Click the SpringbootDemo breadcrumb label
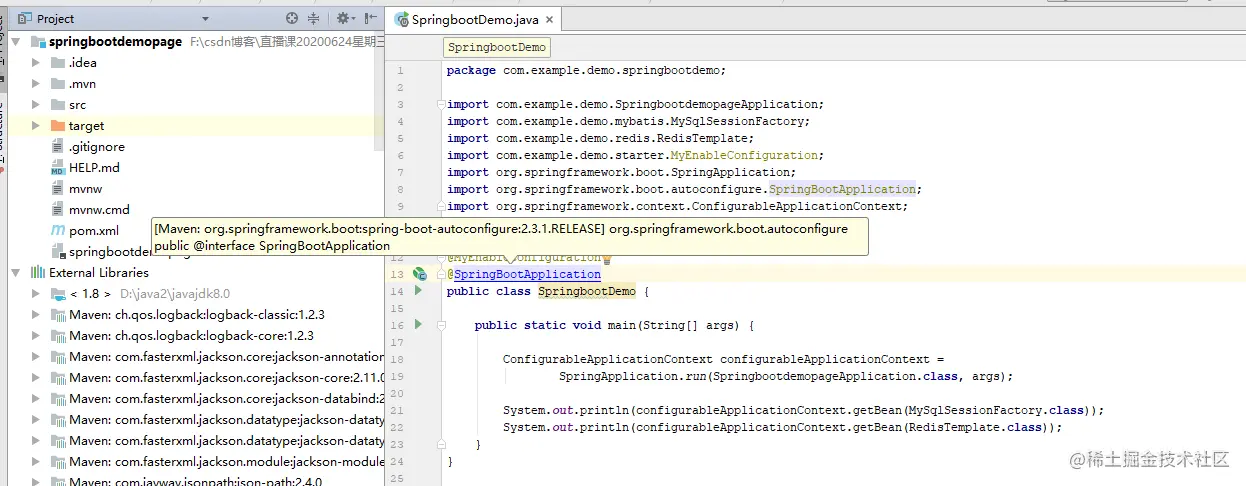 click(x=497, y=47)
